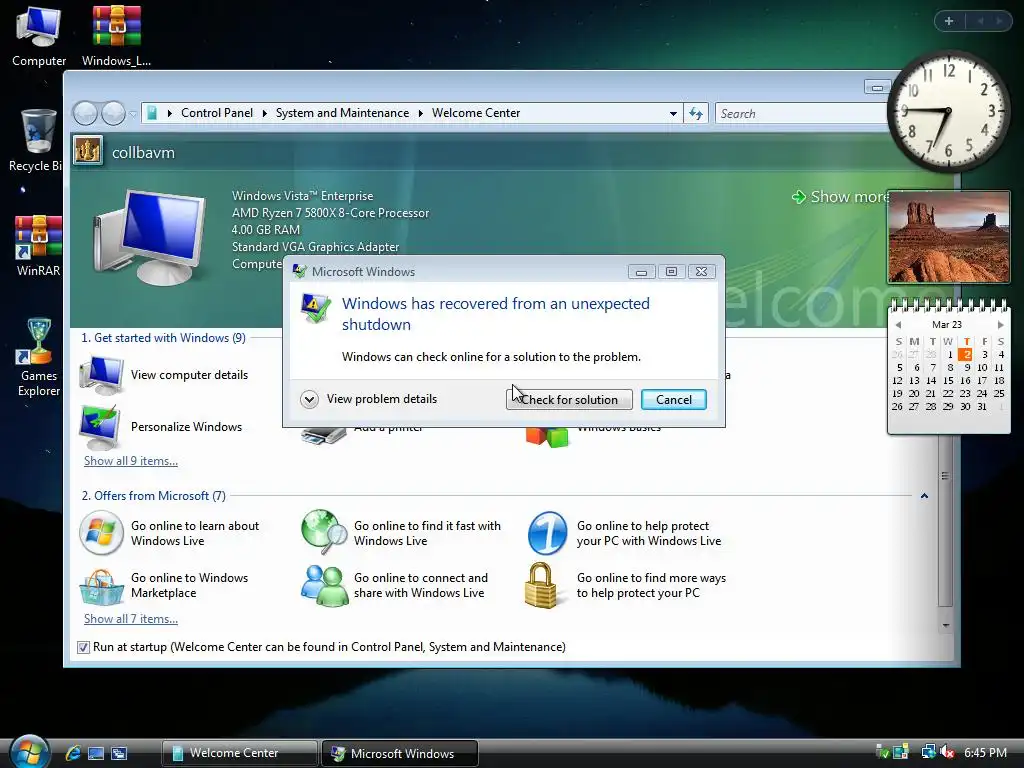
Task: Click sidebar next gadgets page arrow
Action: coord(999,21)
